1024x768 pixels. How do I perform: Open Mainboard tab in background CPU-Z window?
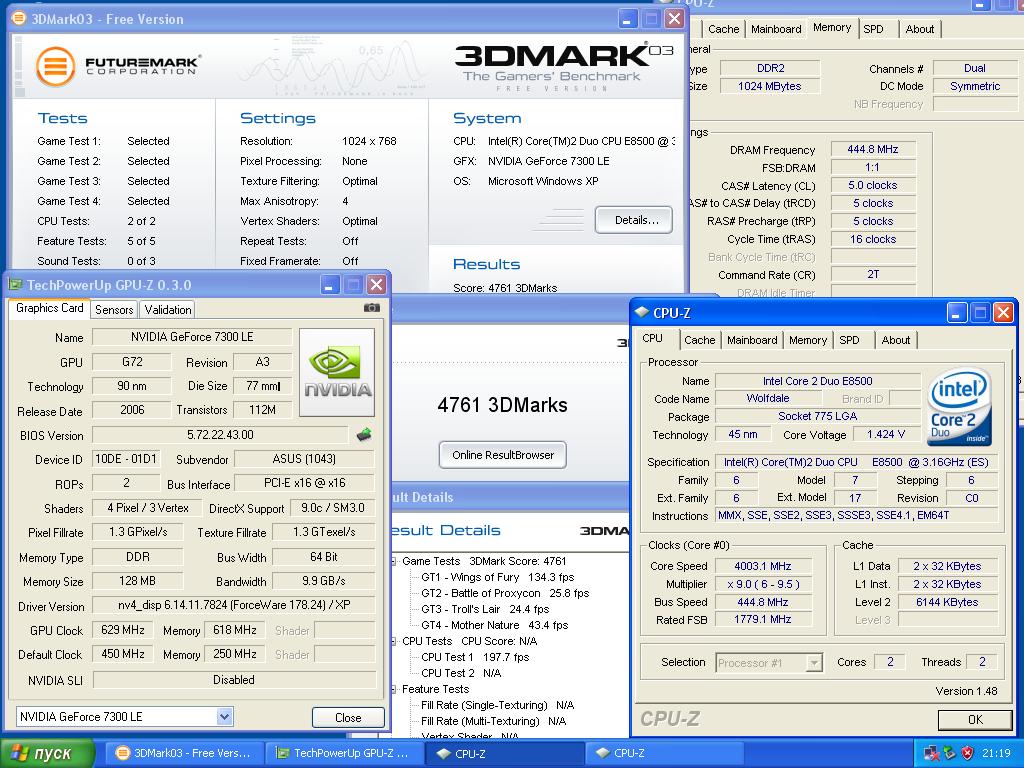776,29
